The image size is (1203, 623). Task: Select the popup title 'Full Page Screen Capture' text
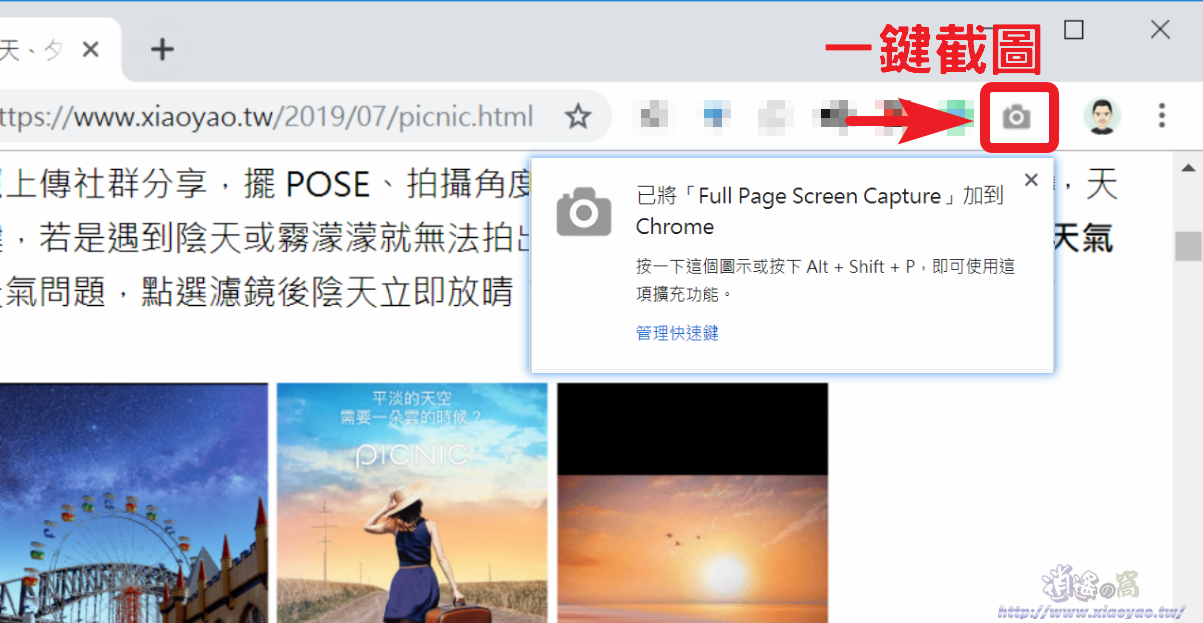point(820,196)
